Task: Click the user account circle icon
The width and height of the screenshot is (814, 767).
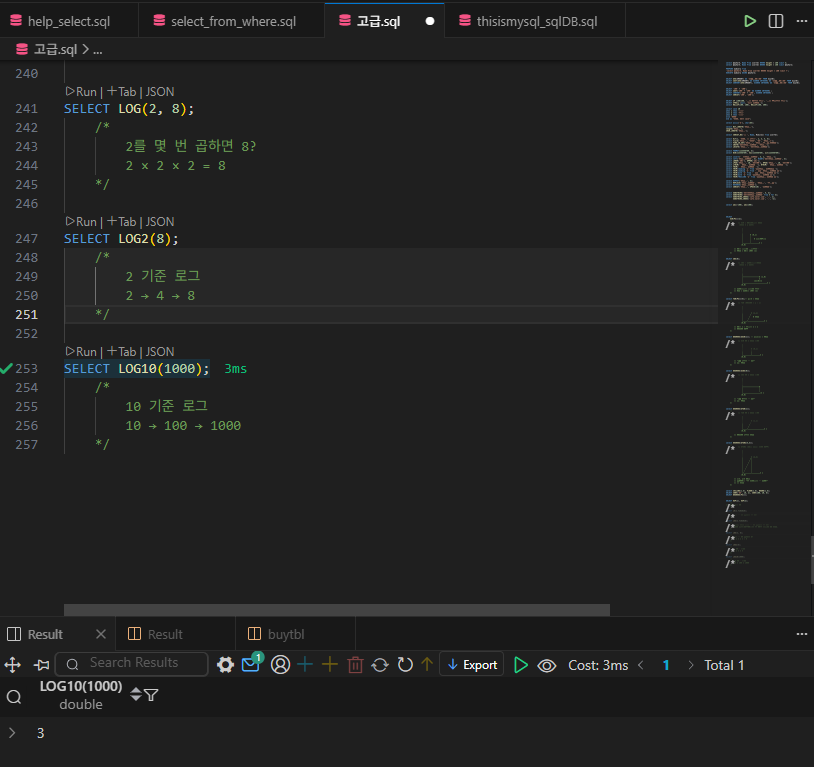Action: pyautogui.click(x=280, y=665)
